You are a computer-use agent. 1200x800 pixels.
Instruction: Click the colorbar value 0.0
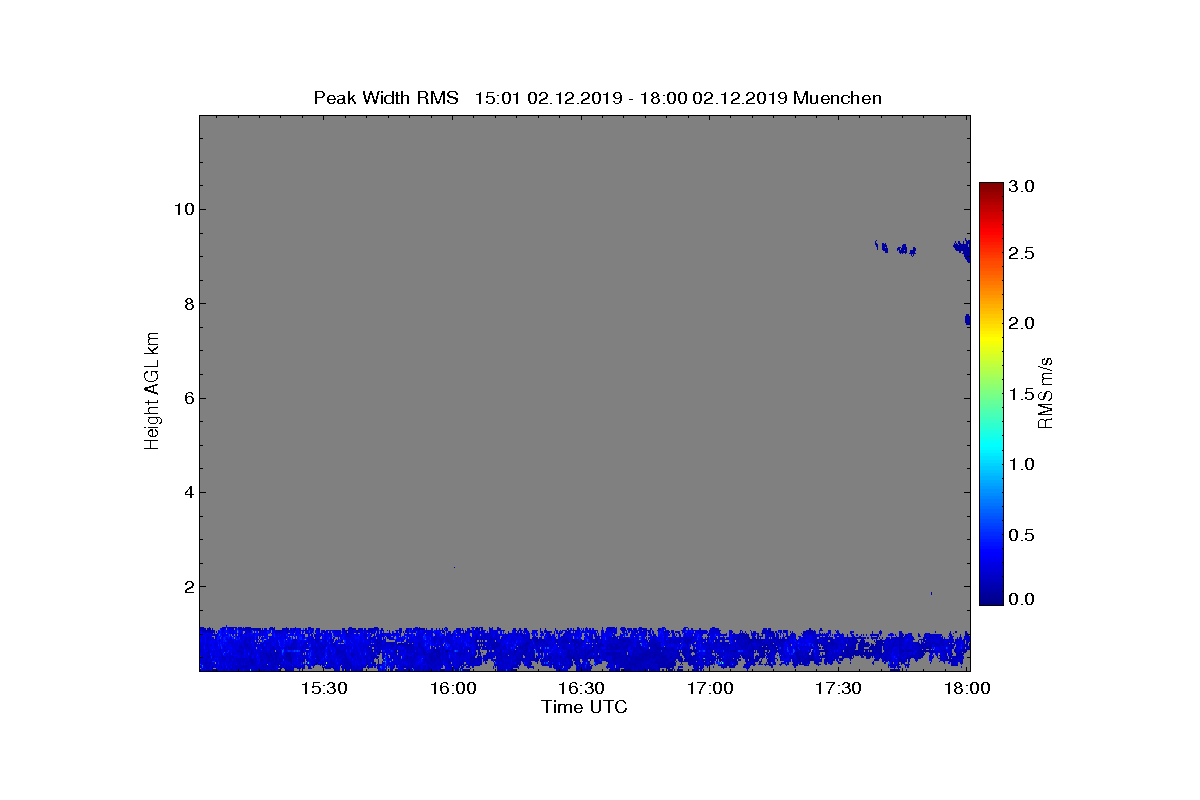(x=1021, y=598)
